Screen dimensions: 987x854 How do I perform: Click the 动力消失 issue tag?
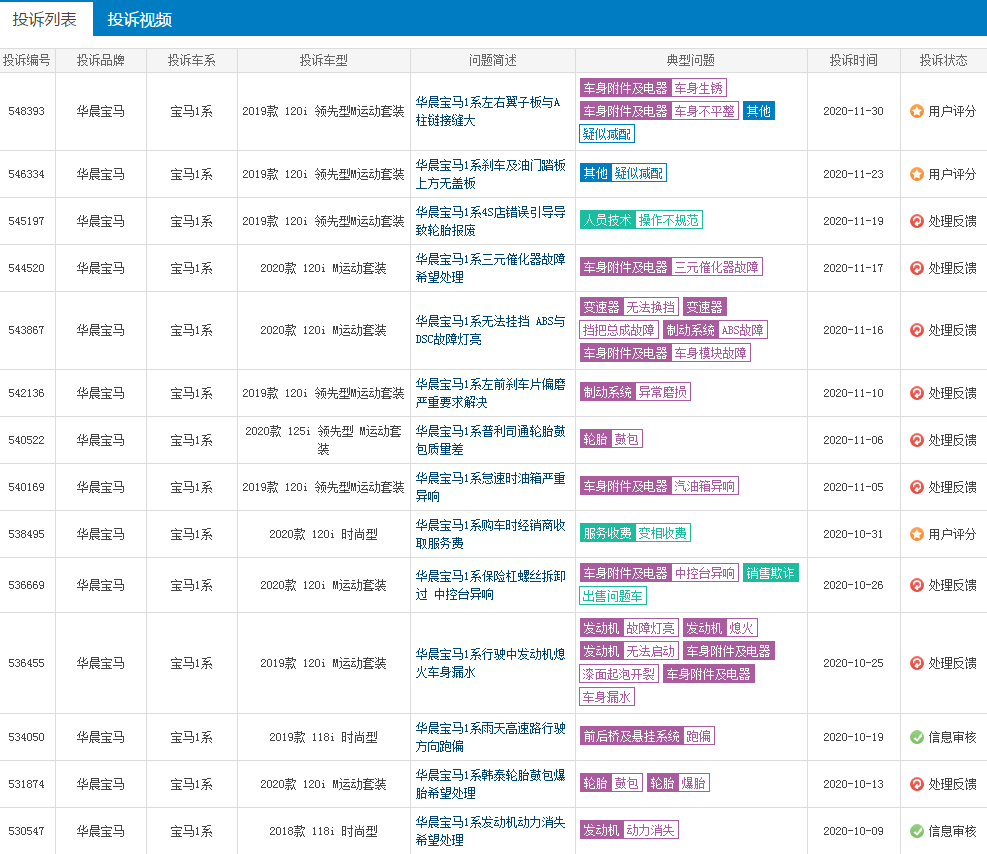(x=651, y=831)
